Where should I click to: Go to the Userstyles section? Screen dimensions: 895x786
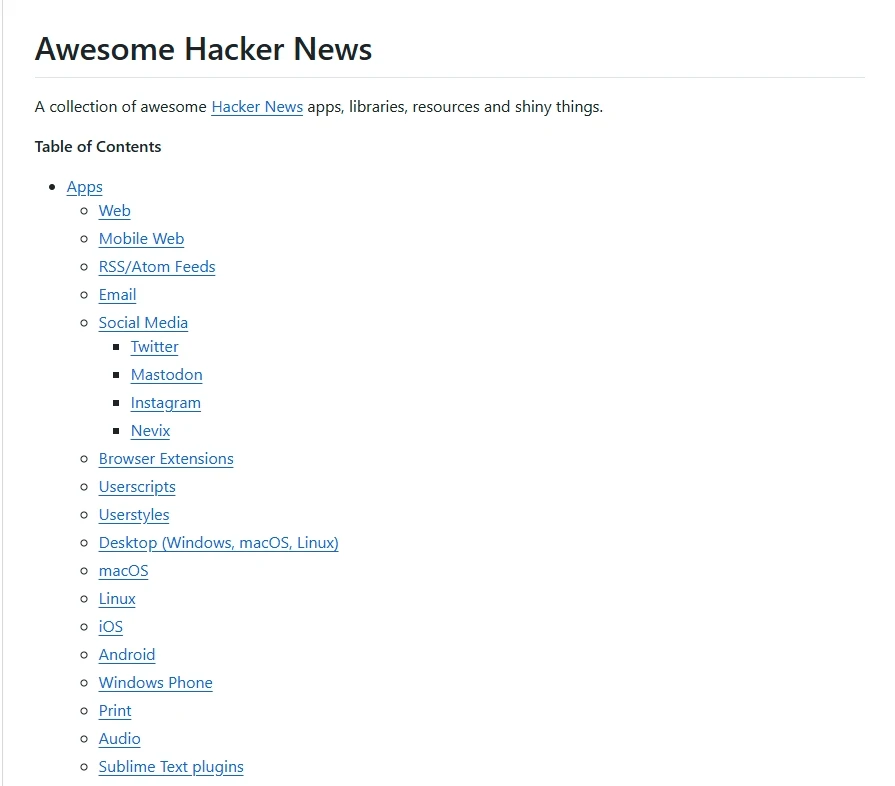(134, 515)
